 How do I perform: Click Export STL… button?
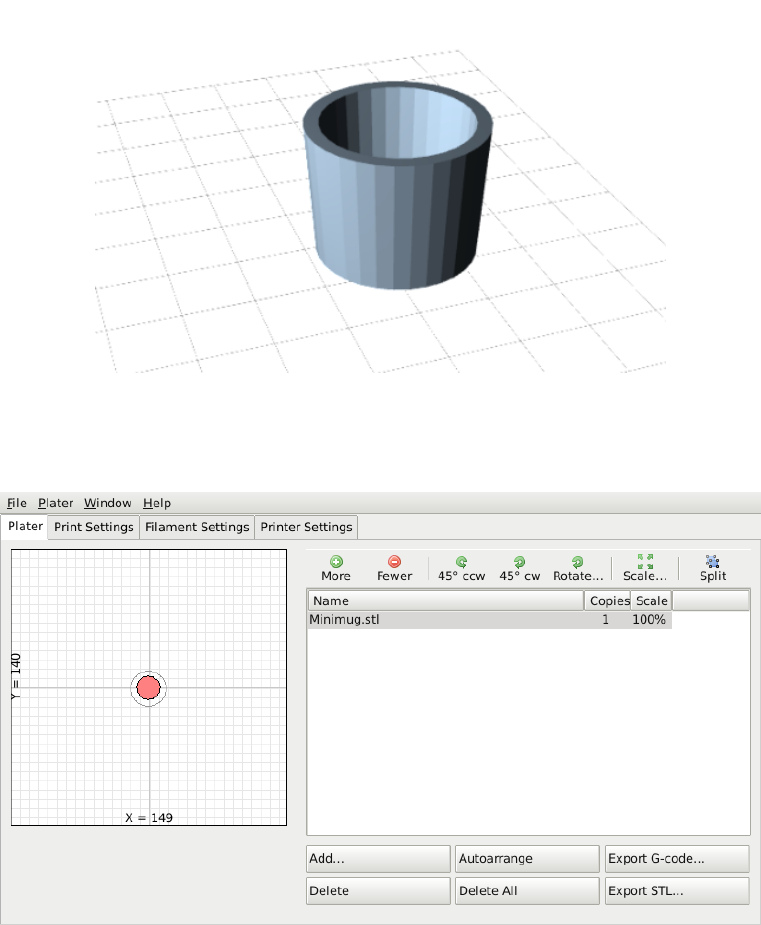point(677,891)
